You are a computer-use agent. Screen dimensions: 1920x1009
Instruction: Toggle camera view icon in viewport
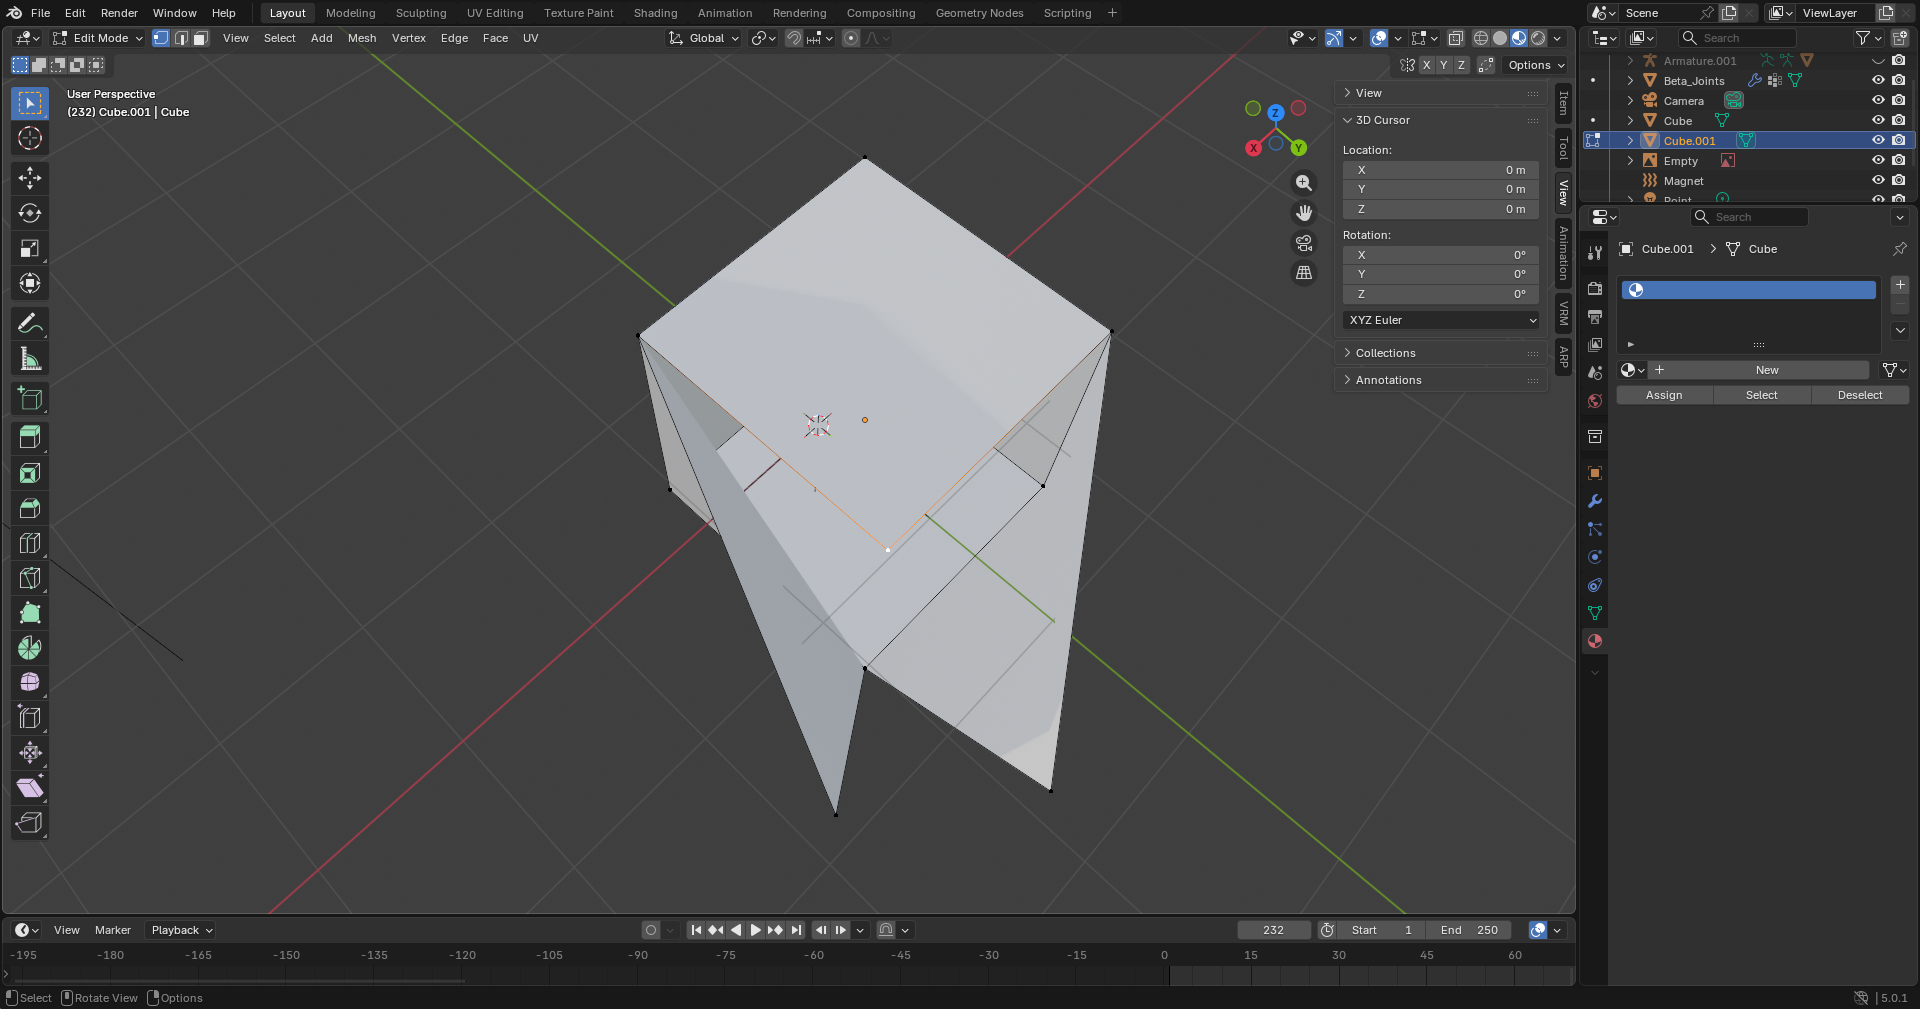[x=1304, y=243]
